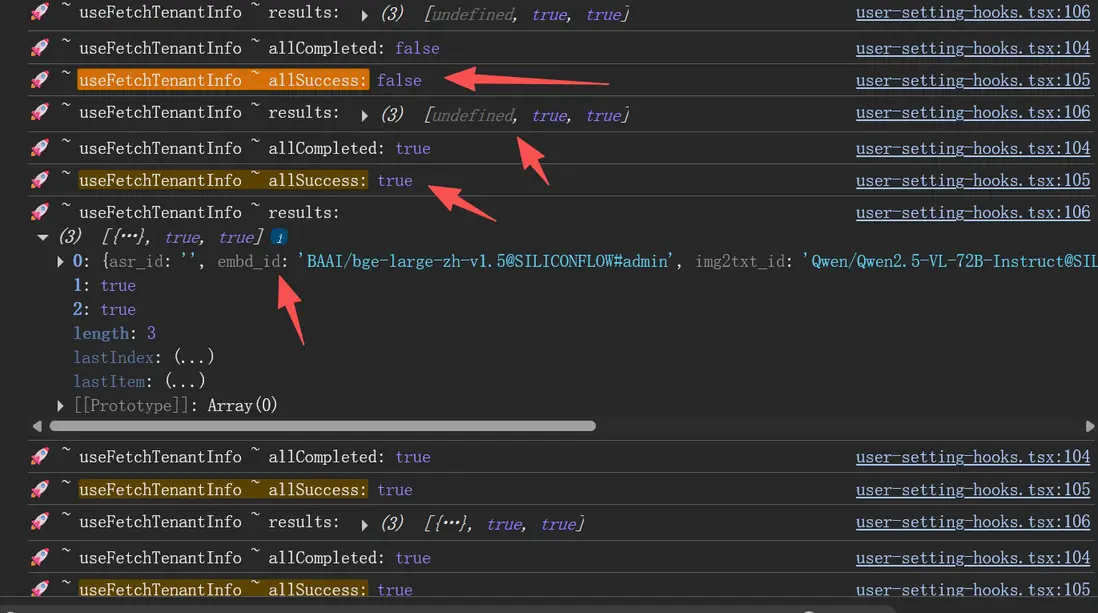The height and width of the screenshot is (613, 1098).
Task: Click the 'false' value after allSuccess
Action: tap(399, 81)
